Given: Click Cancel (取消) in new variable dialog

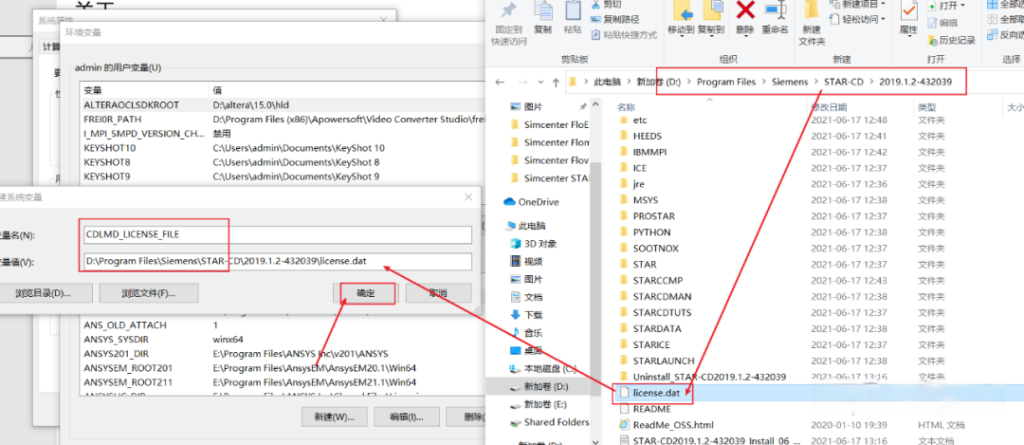Looking at the screenshot, I should (x=438, y=293).
